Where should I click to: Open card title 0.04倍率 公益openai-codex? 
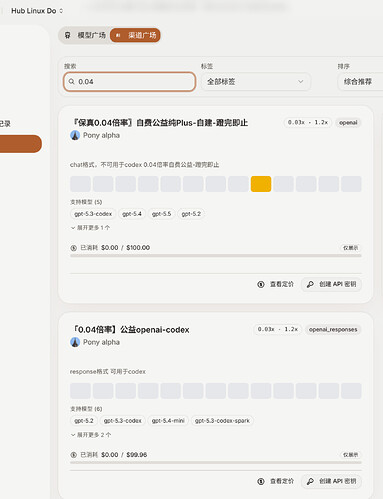tap(131, 330)
